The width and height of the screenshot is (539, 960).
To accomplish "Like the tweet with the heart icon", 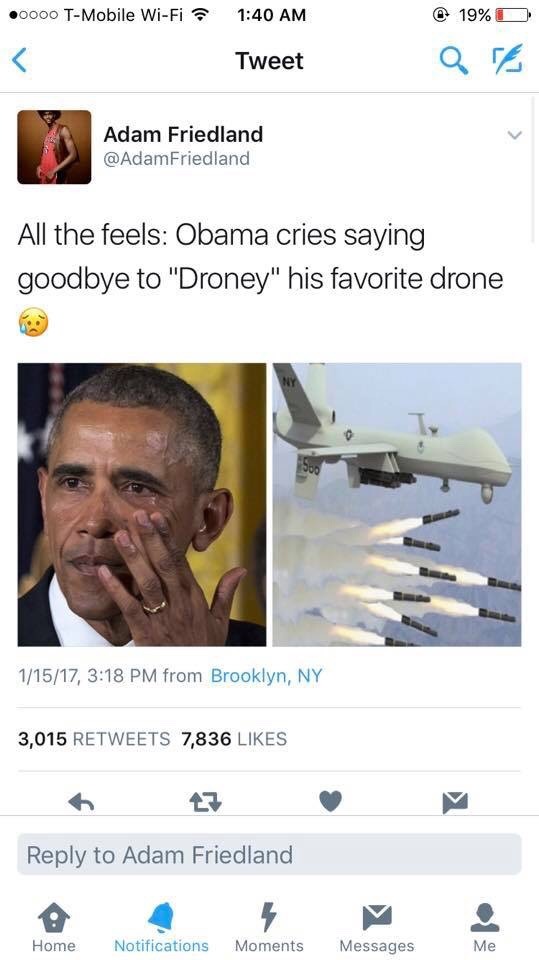I will pyautogui.click(x=330, y=801).
